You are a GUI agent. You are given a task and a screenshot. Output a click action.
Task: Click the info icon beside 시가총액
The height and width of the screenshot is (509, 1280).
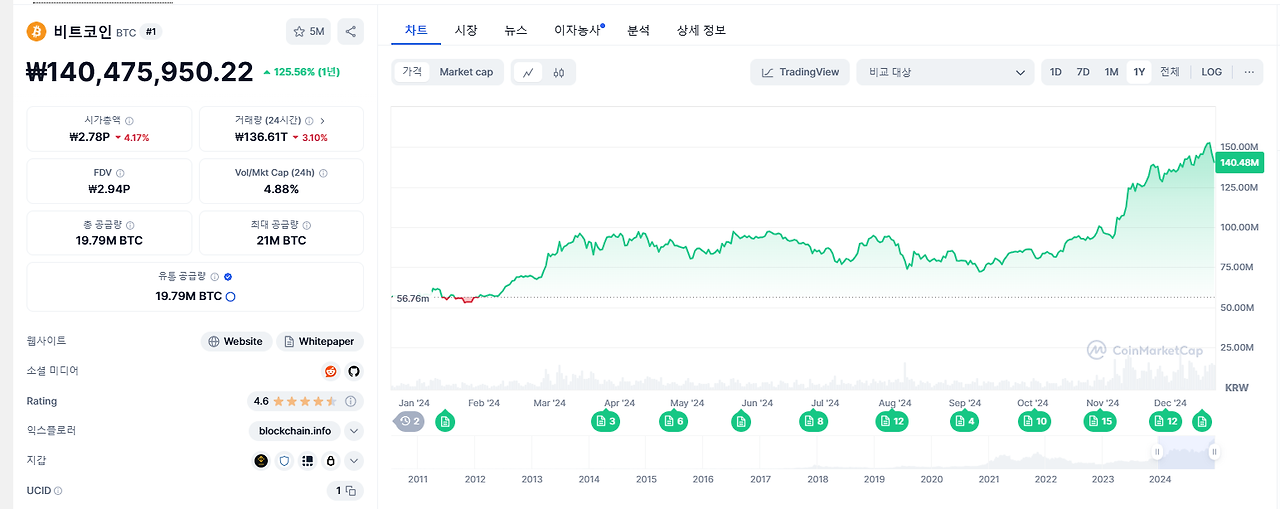pos(130,120)
